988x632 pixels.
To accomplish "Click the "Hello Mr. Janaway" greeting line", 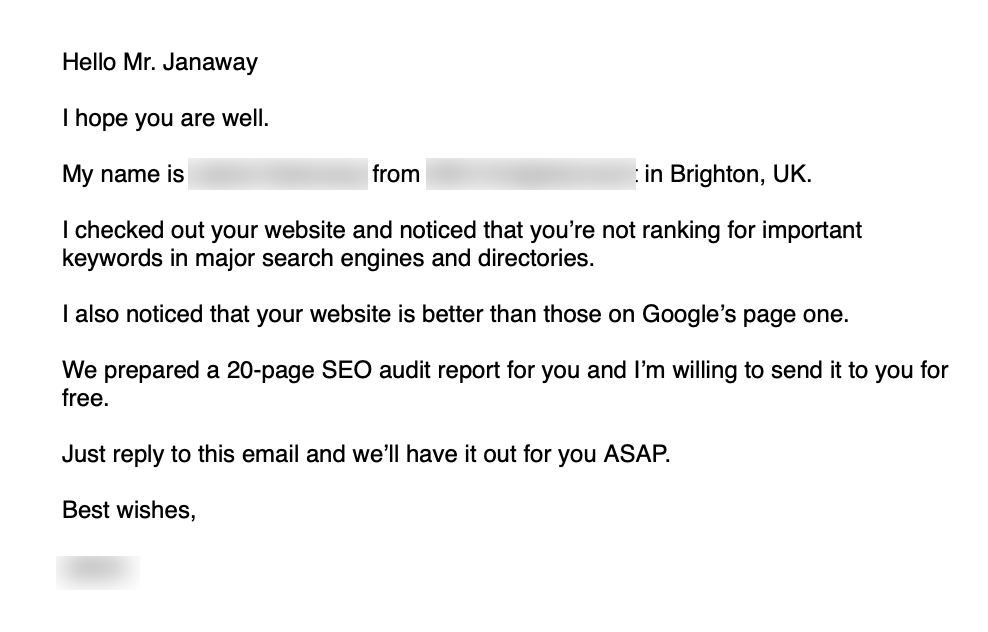I will (x=160, y=62).
